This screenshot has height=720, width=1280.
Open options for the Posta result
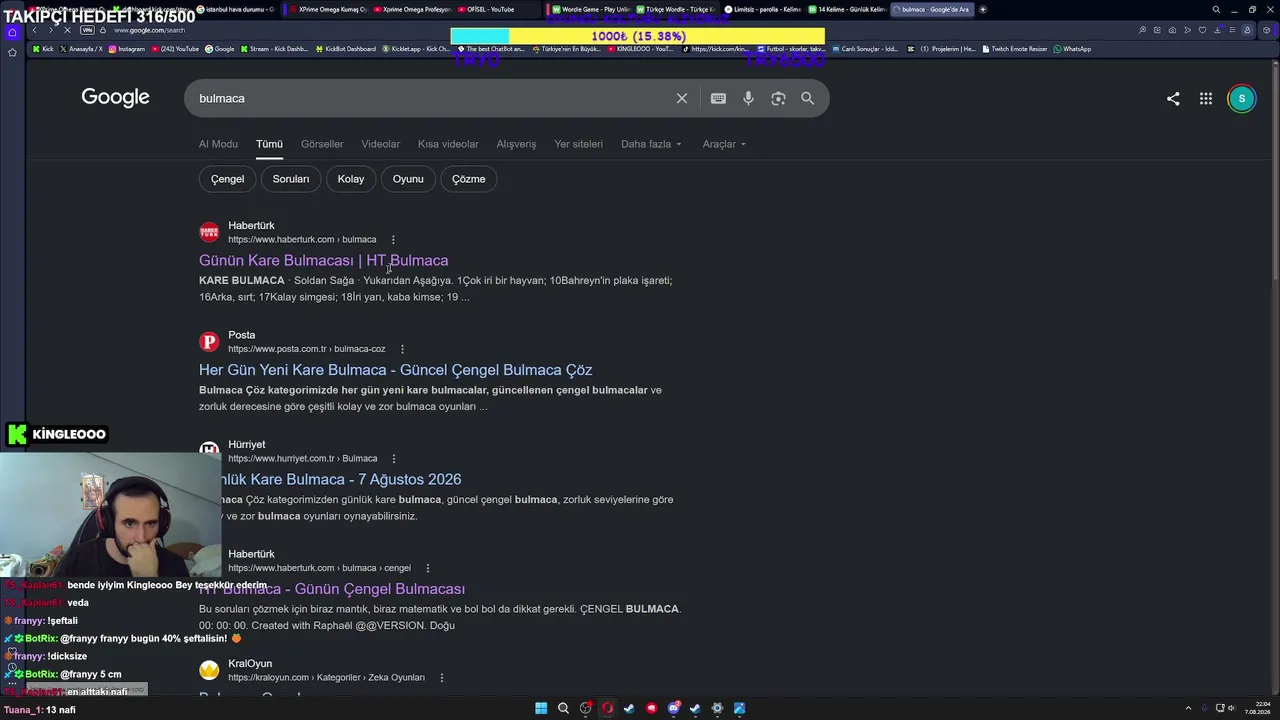(402, 349)
